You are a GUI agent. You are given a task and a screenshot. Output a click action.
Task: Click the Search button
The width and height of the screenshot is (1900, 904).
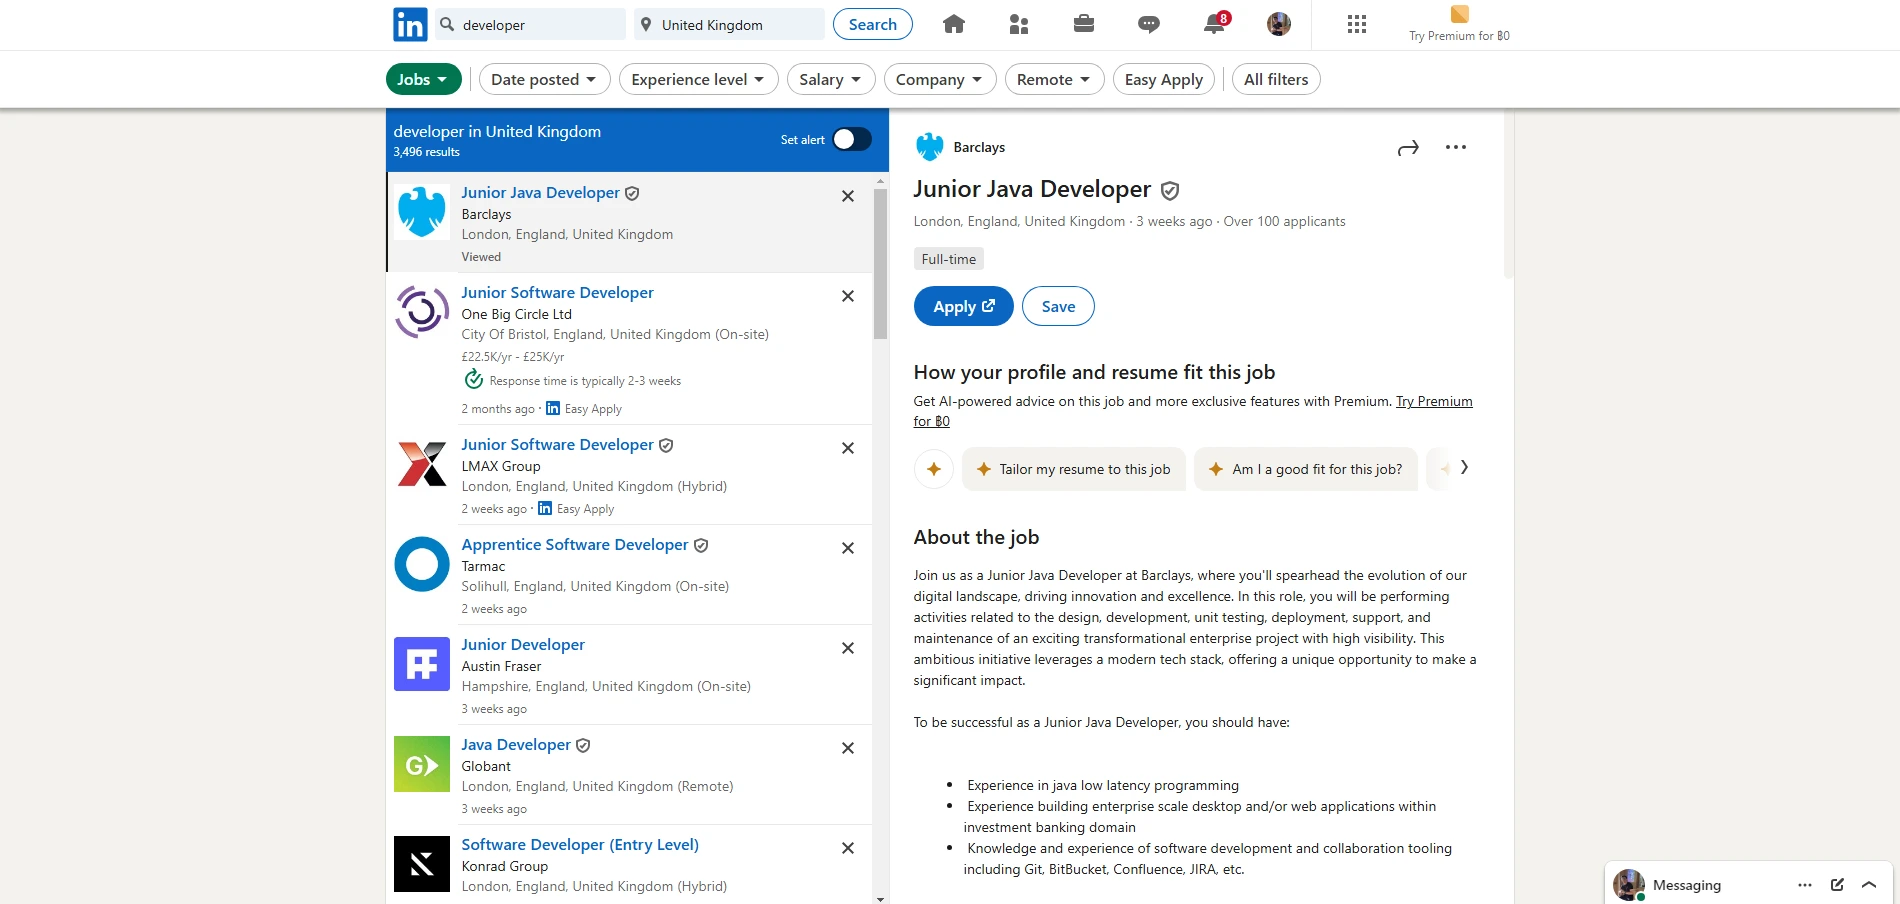tap(873, 24)
